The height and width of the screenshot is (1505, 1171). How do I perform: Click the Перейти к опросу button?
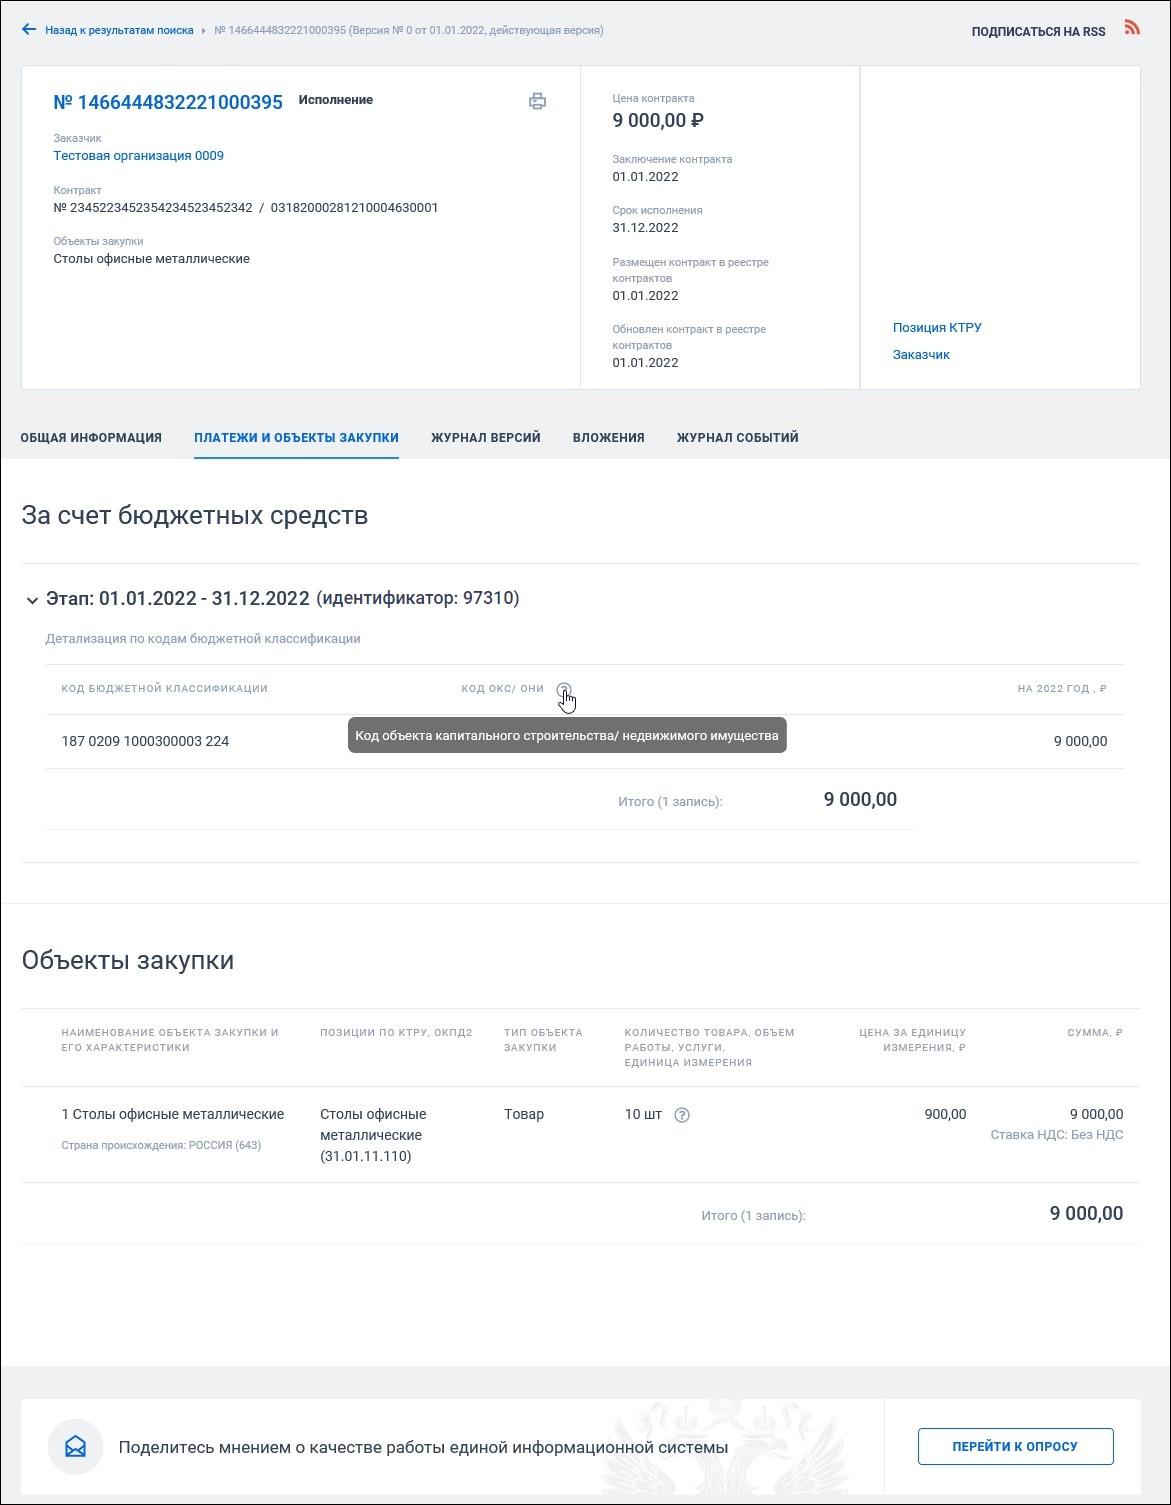[x=1015, y=1447]
